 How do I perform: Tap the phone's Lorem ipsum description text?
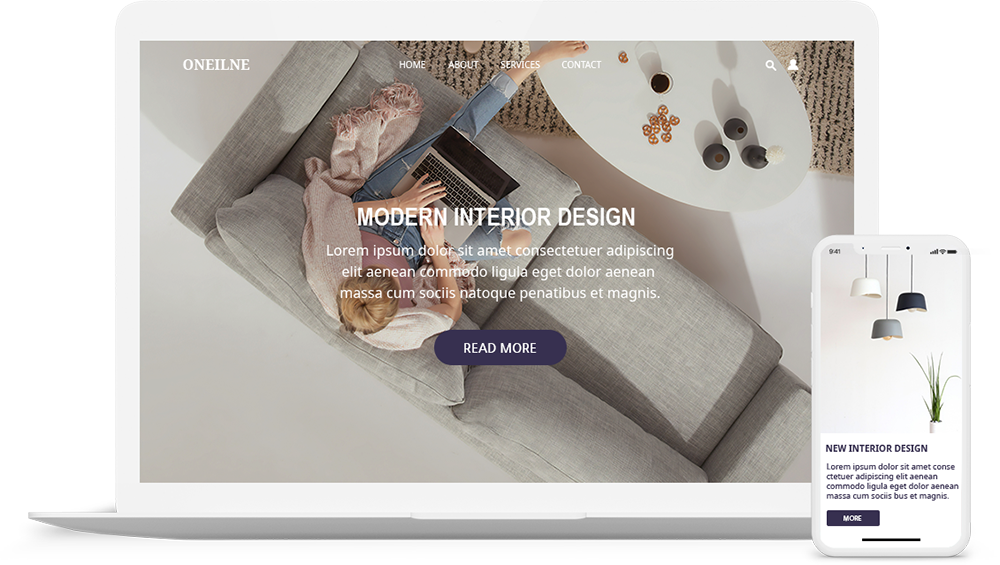(892, 481)
